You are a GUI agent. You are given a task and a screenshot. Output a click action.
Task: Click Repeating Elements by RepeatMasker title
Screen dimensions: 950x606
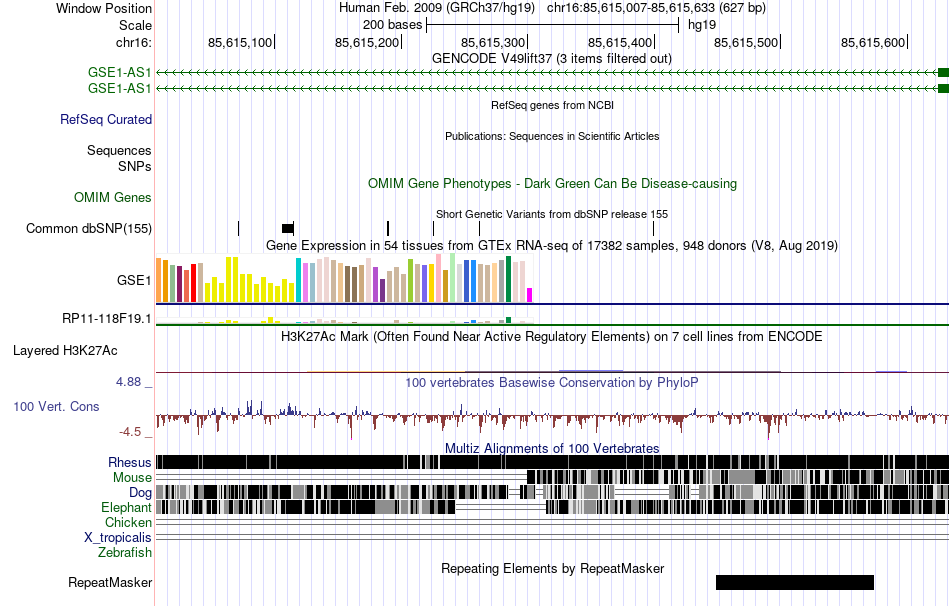[553, 568]
